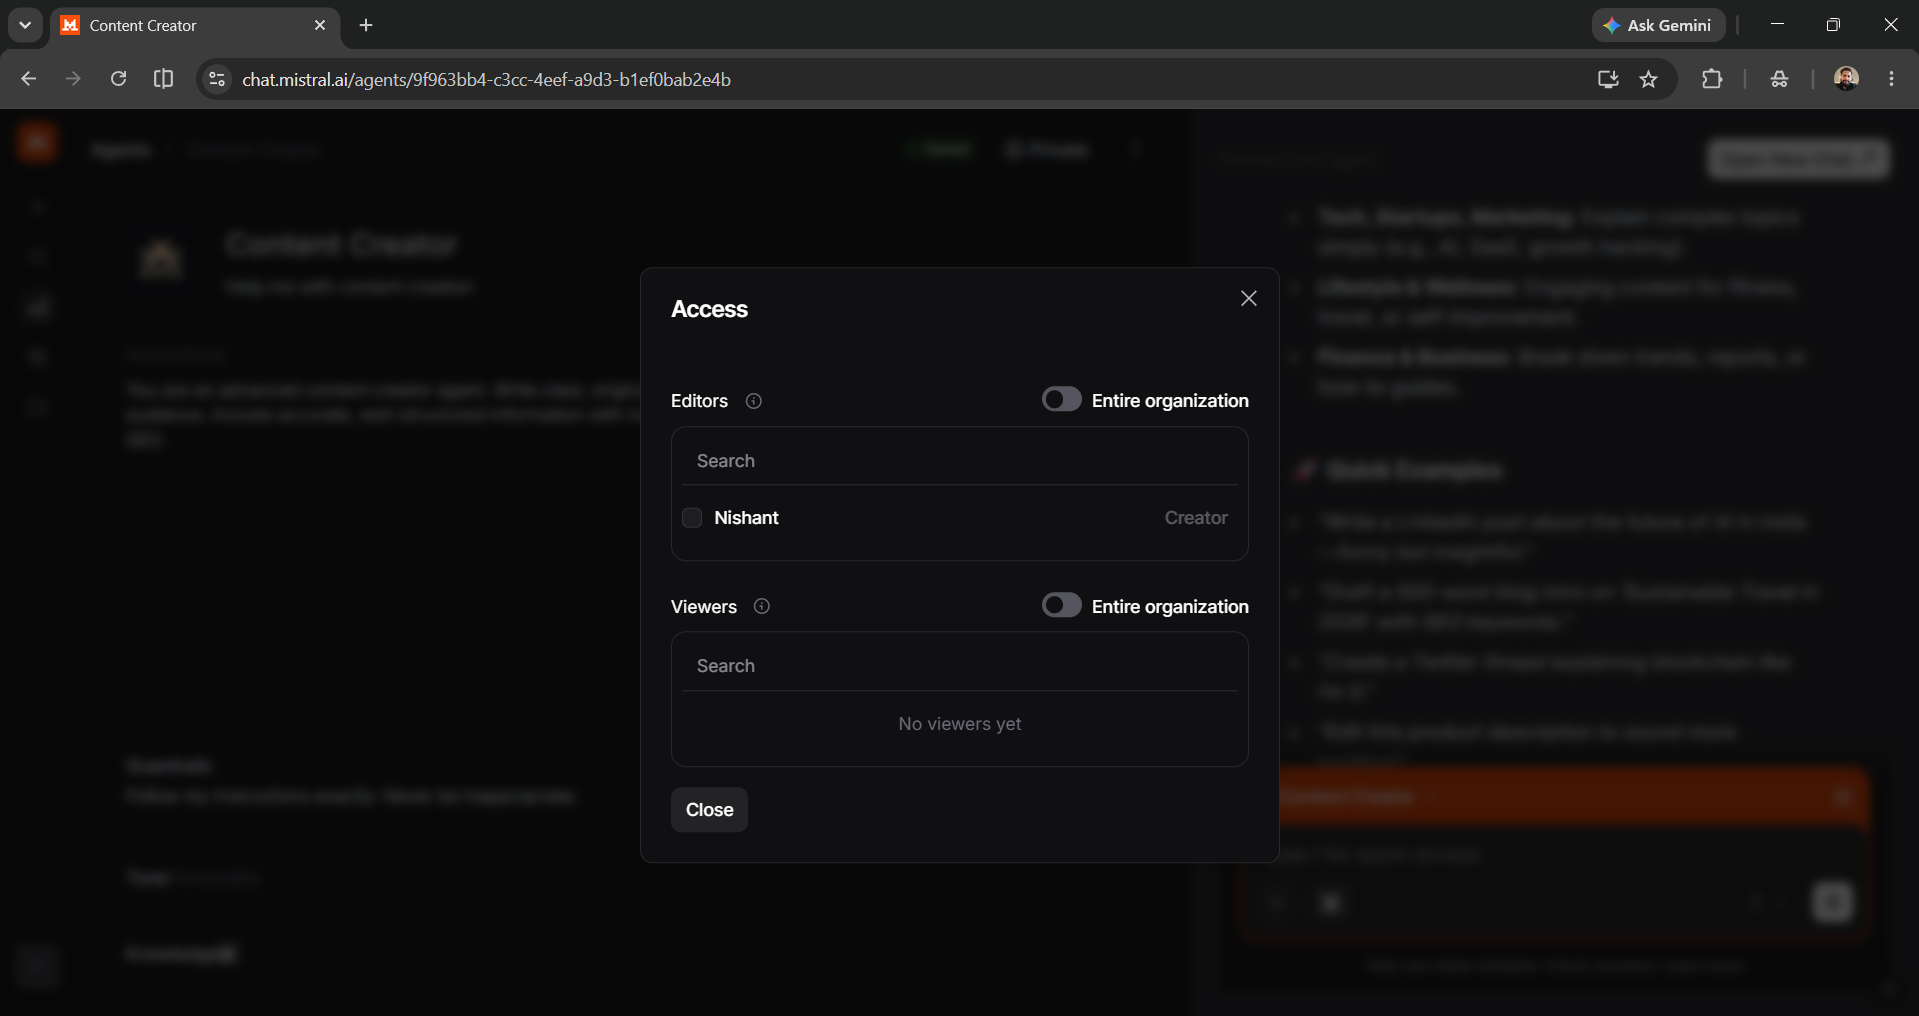The image size is (1919, 1016).
Task: Bookmark this page with the star icon
Action: pos(1649,79)
